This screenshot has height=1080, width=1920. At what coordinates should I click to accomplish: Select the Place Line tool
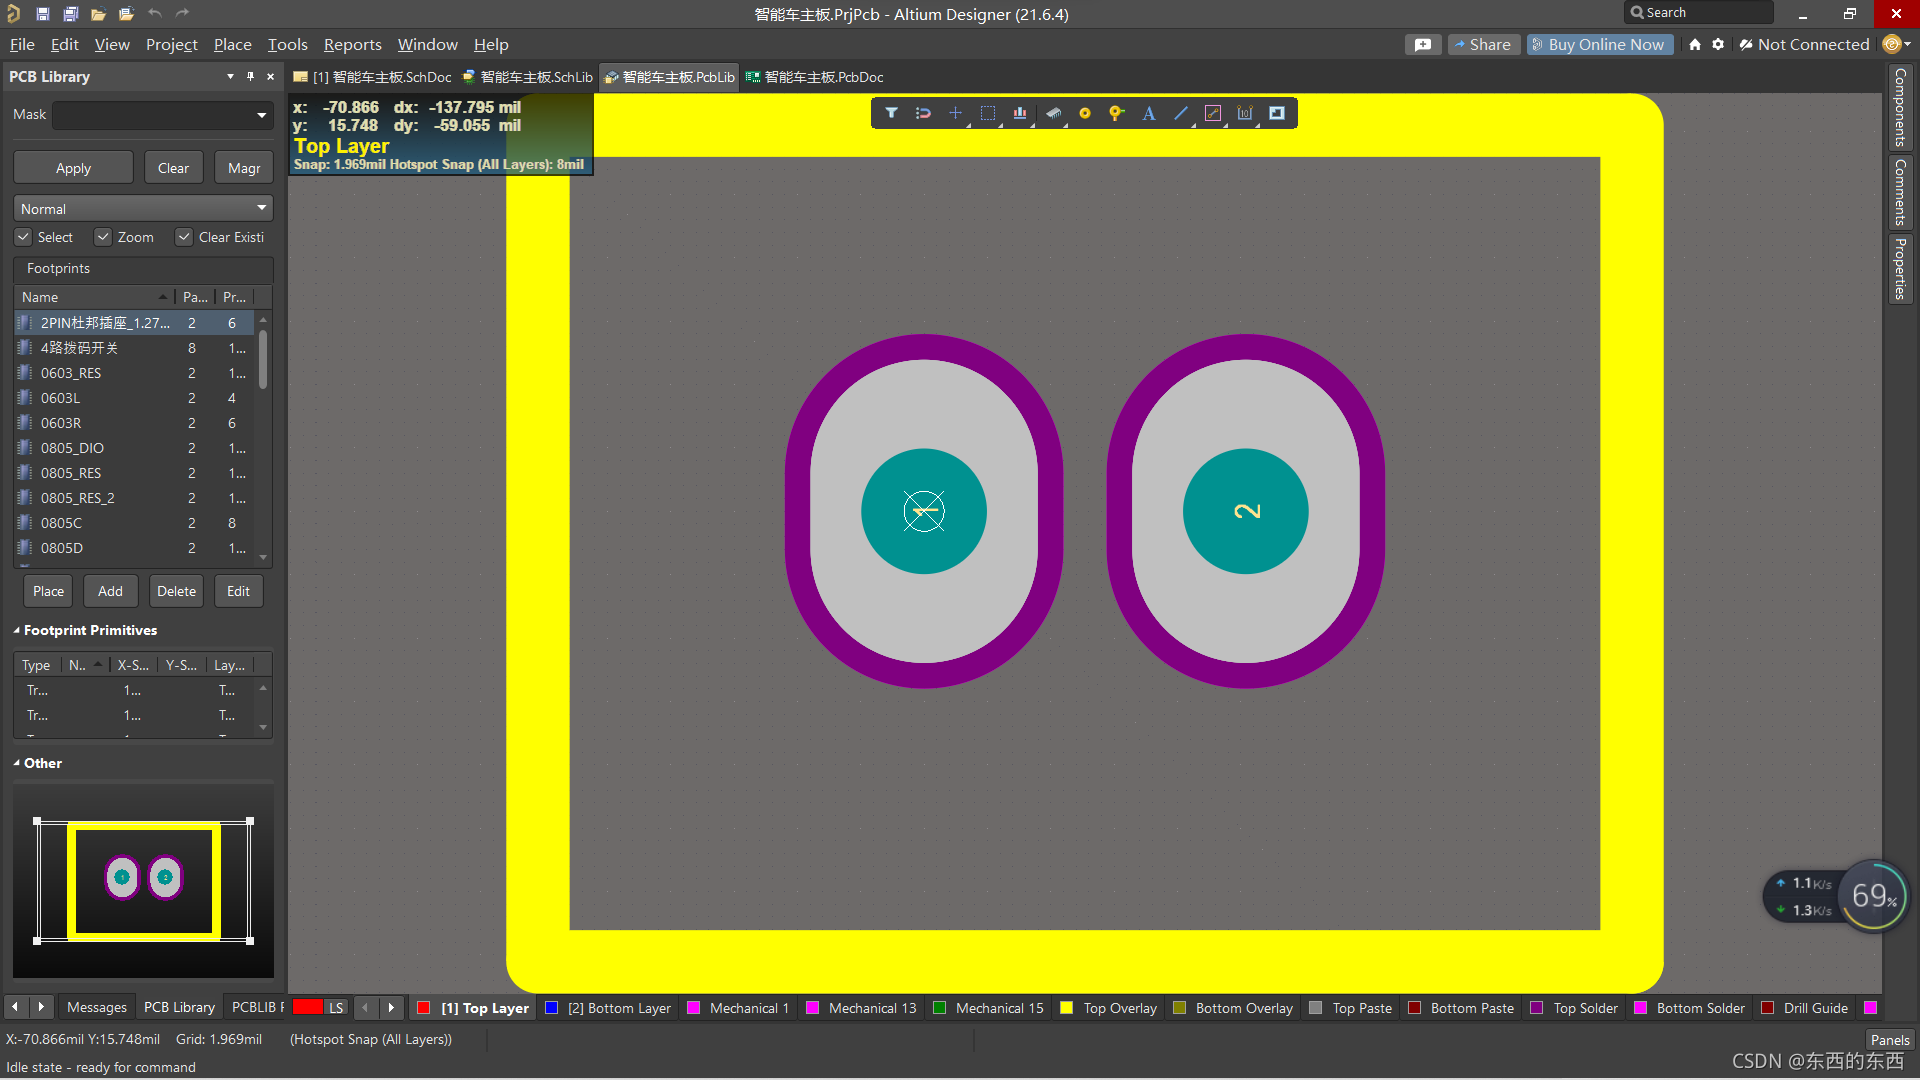coord(1181,113)
